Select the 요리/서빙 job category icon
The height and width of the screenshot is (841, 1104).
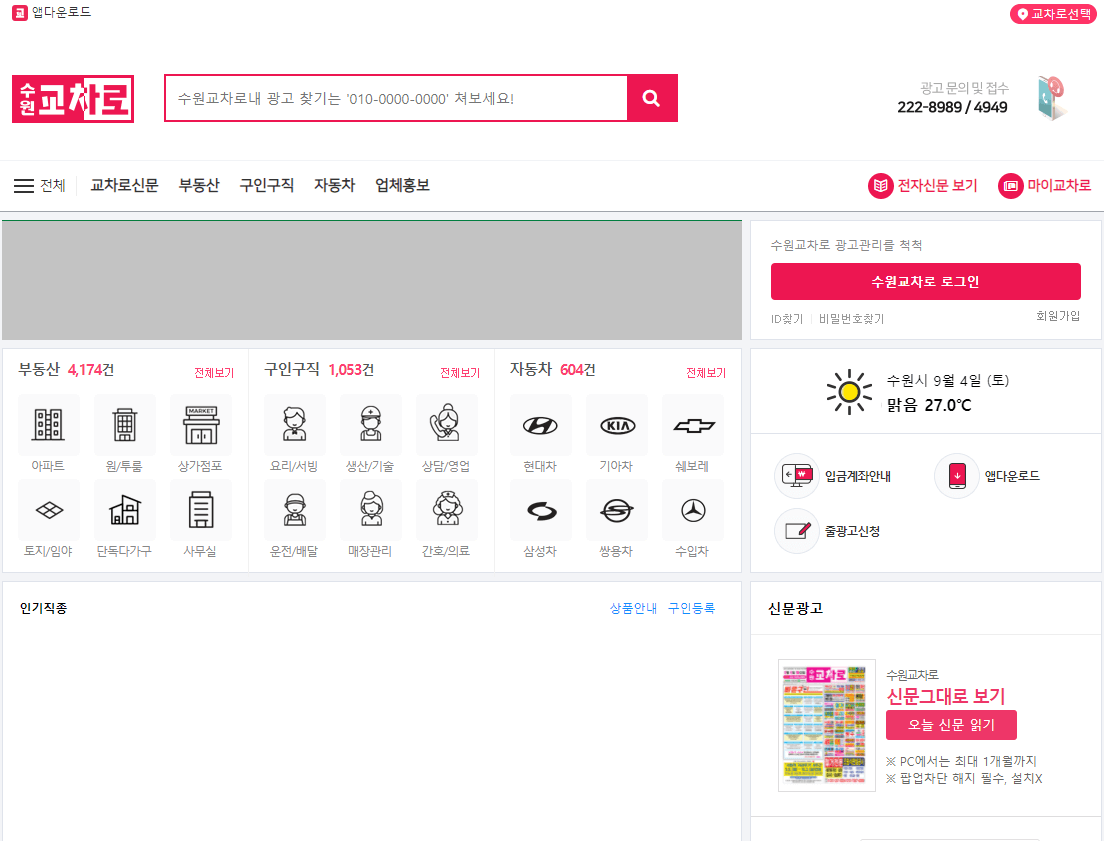(295, 424)
